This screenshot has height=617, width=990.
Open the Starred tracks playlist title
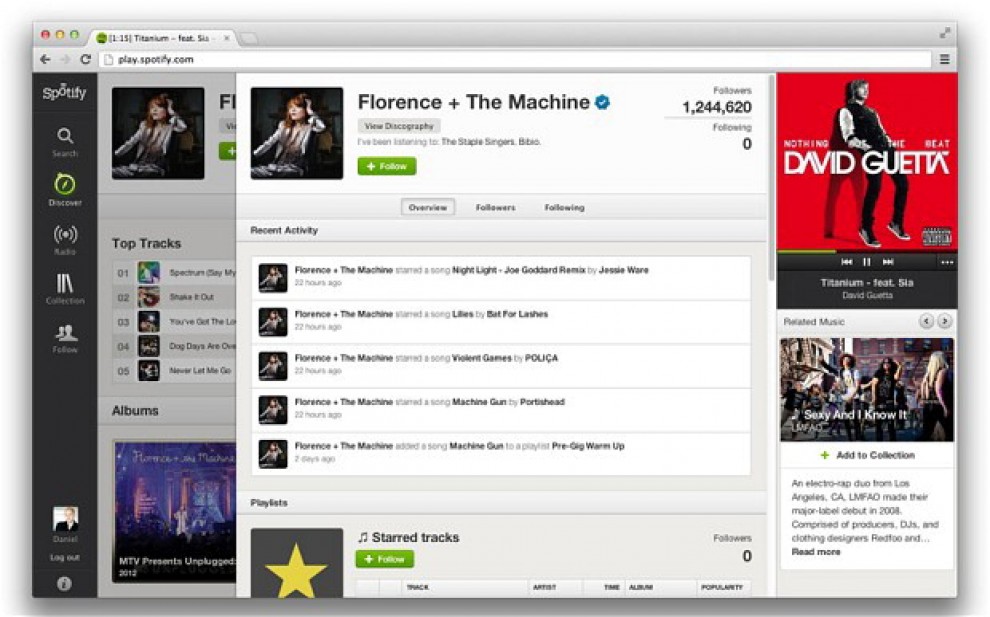pos(415,537)
